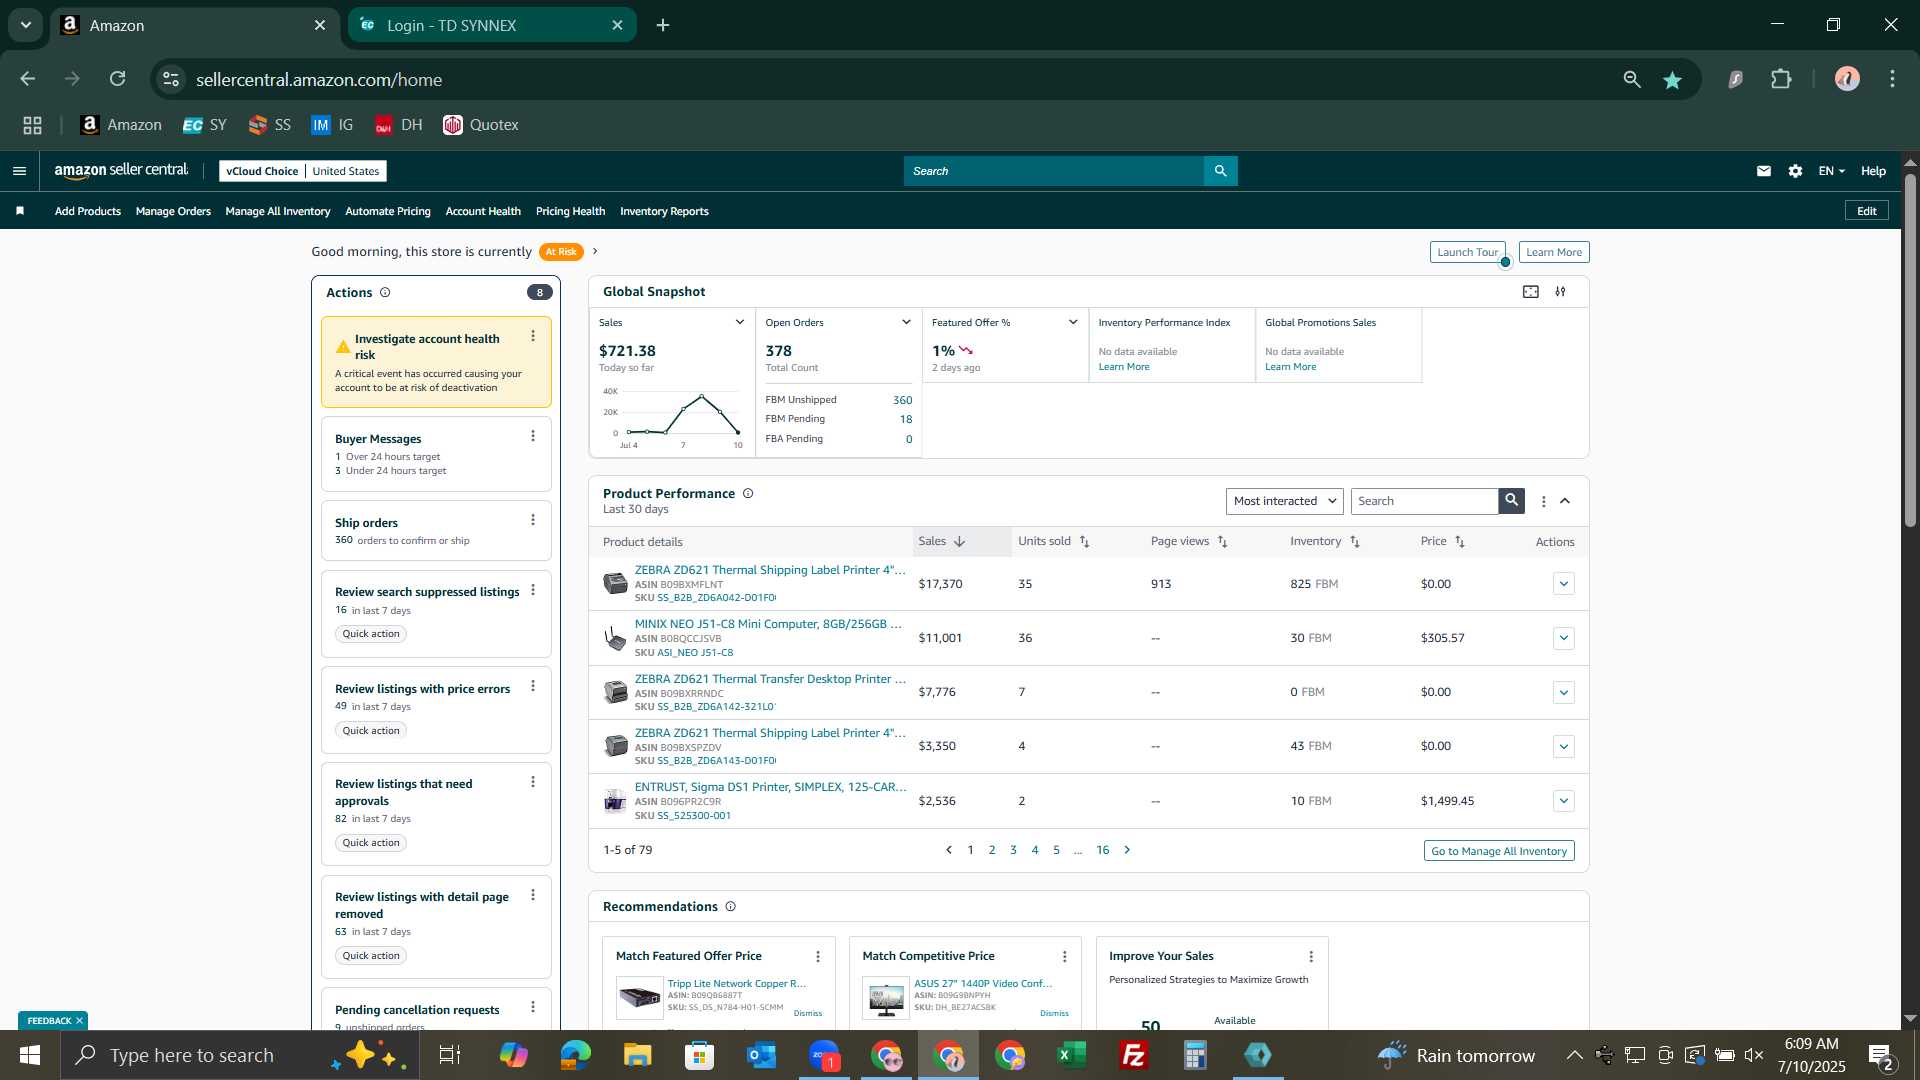Screen dimensions: 1920x1080
Task: Expand the Featured Offer % dropdown
Action: [1073, 322]
